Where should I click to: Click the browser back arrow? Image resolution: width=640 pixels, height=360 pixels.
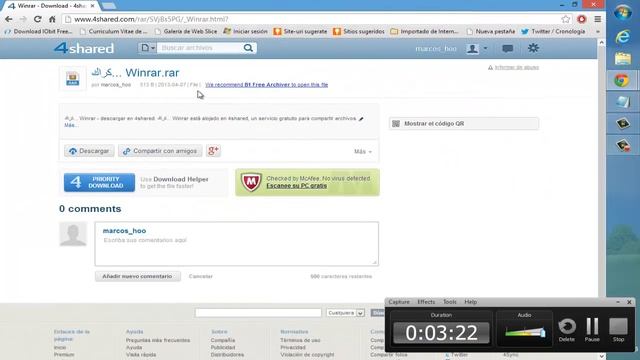(x=9, y=19)
